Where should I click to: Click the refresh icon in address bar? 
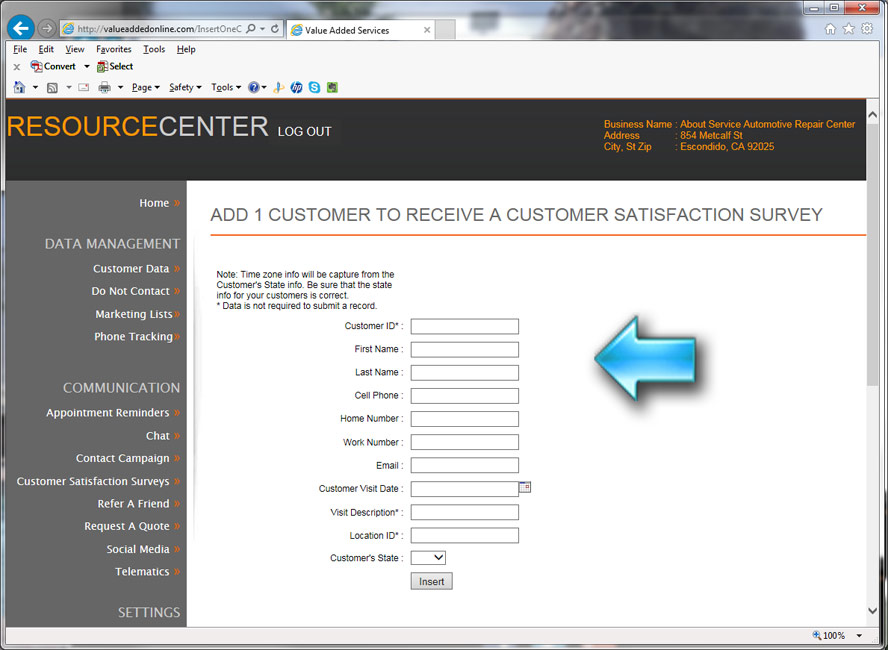coord(275,30)
